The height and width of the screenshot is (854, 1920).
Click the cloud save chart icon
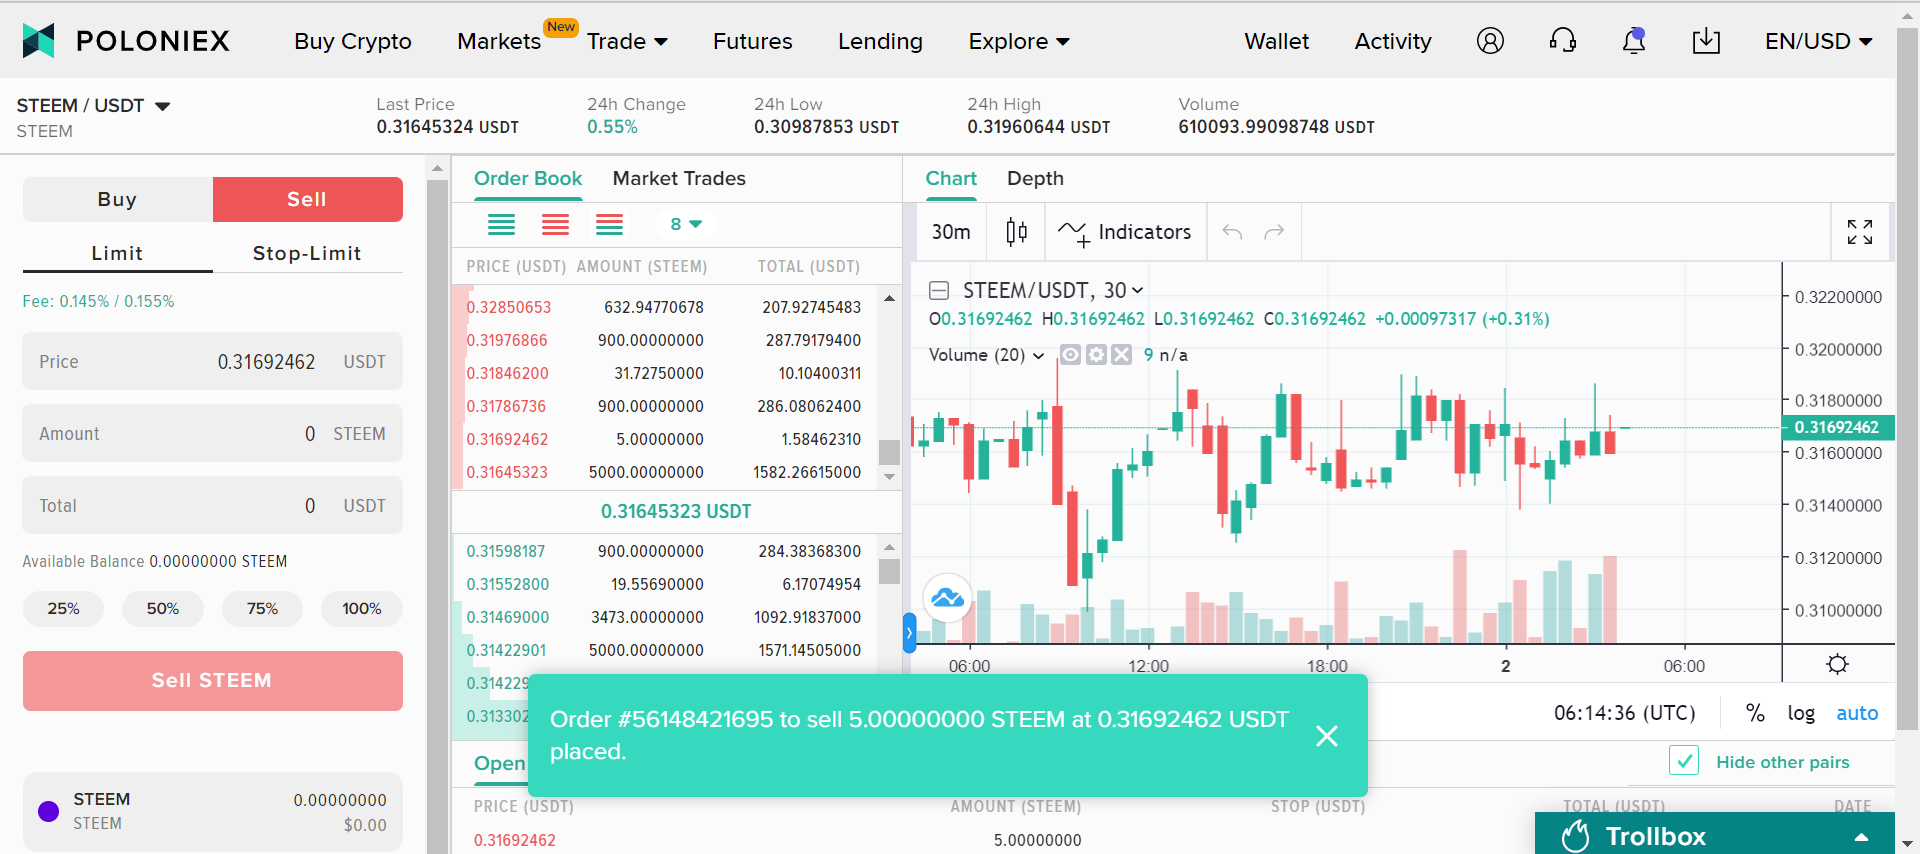[x=947, y=598]
